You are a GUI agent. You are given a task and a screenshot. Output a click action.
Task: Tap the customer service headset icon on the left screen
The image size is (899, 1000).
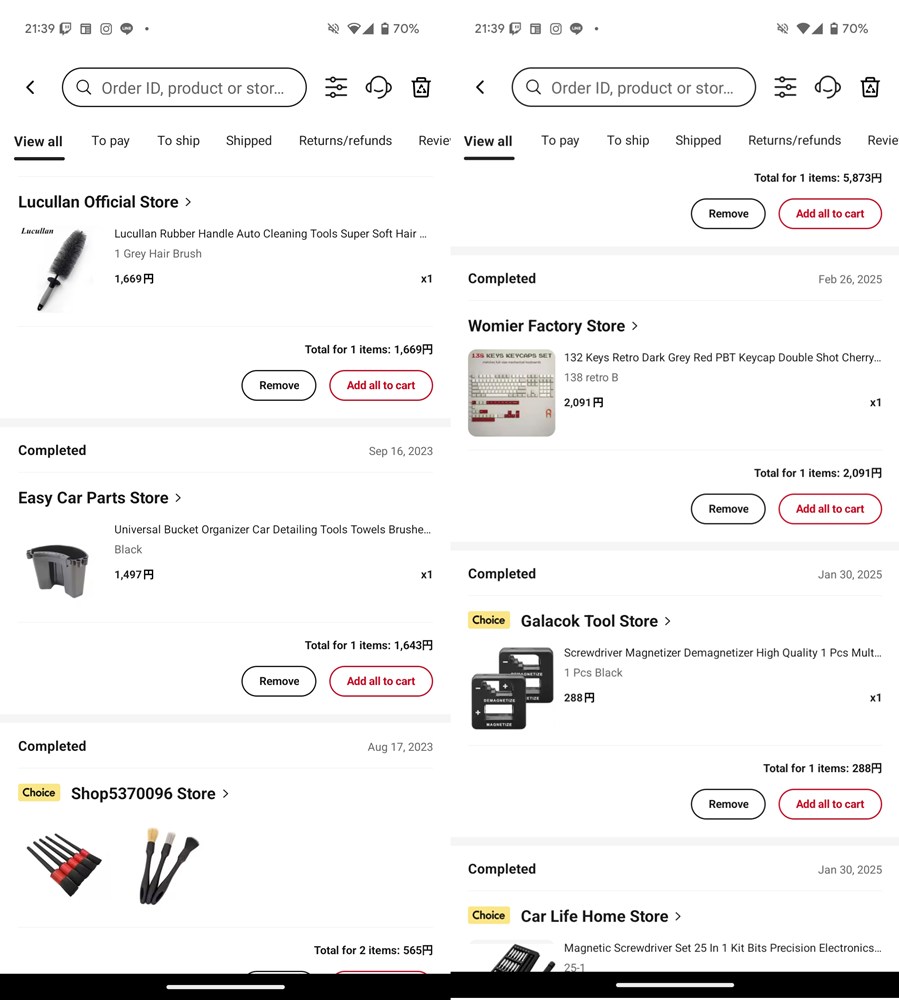[378, 88]
